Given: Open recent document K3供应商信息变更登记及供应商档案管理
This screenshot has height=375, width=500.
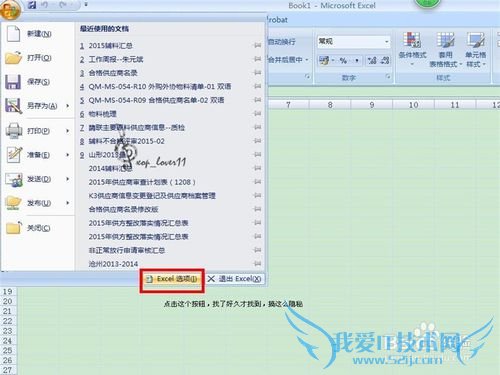Looking at the screenshot, I should click(152, 196).
